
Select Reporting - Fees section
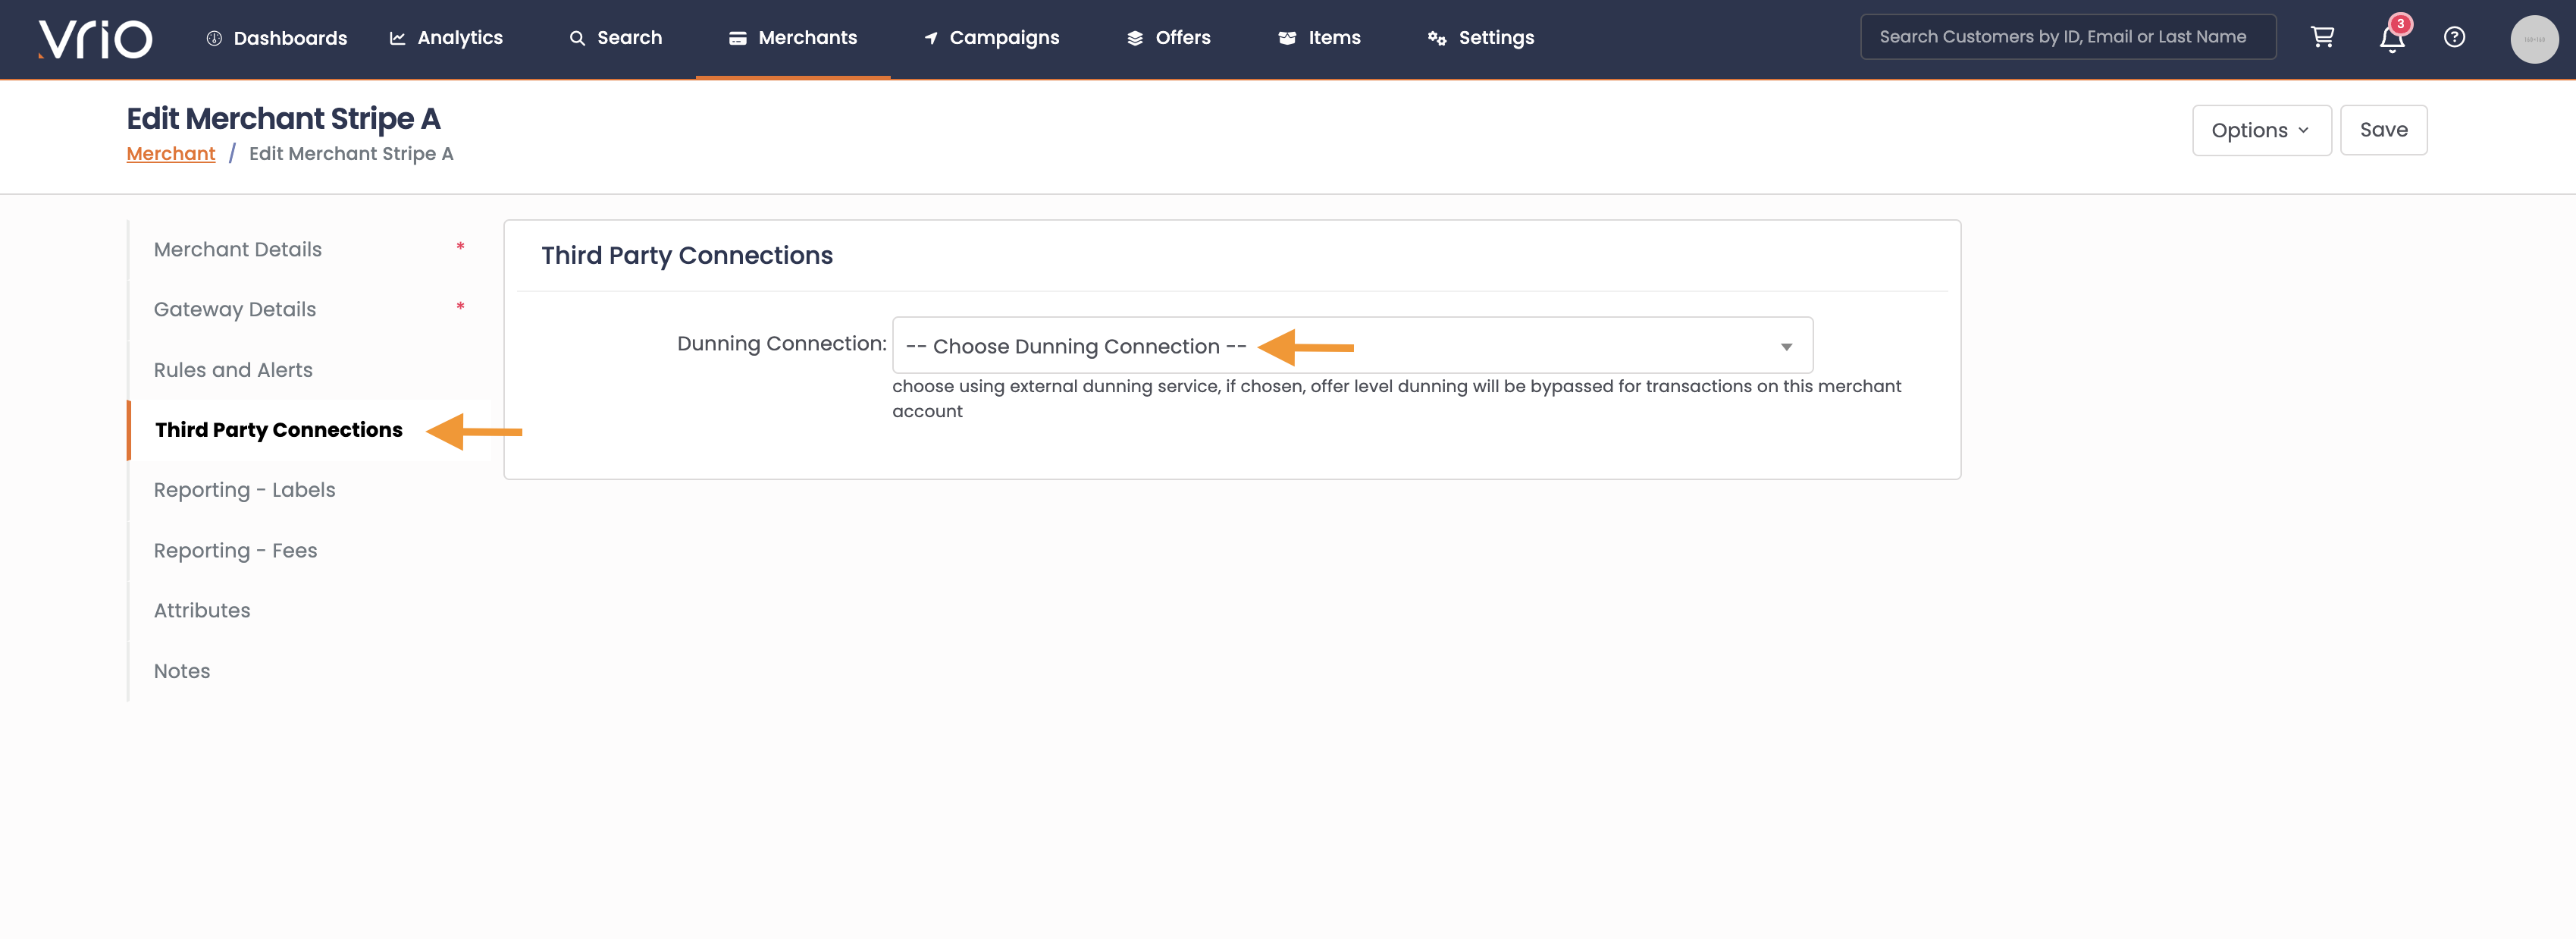click(309, 551)
